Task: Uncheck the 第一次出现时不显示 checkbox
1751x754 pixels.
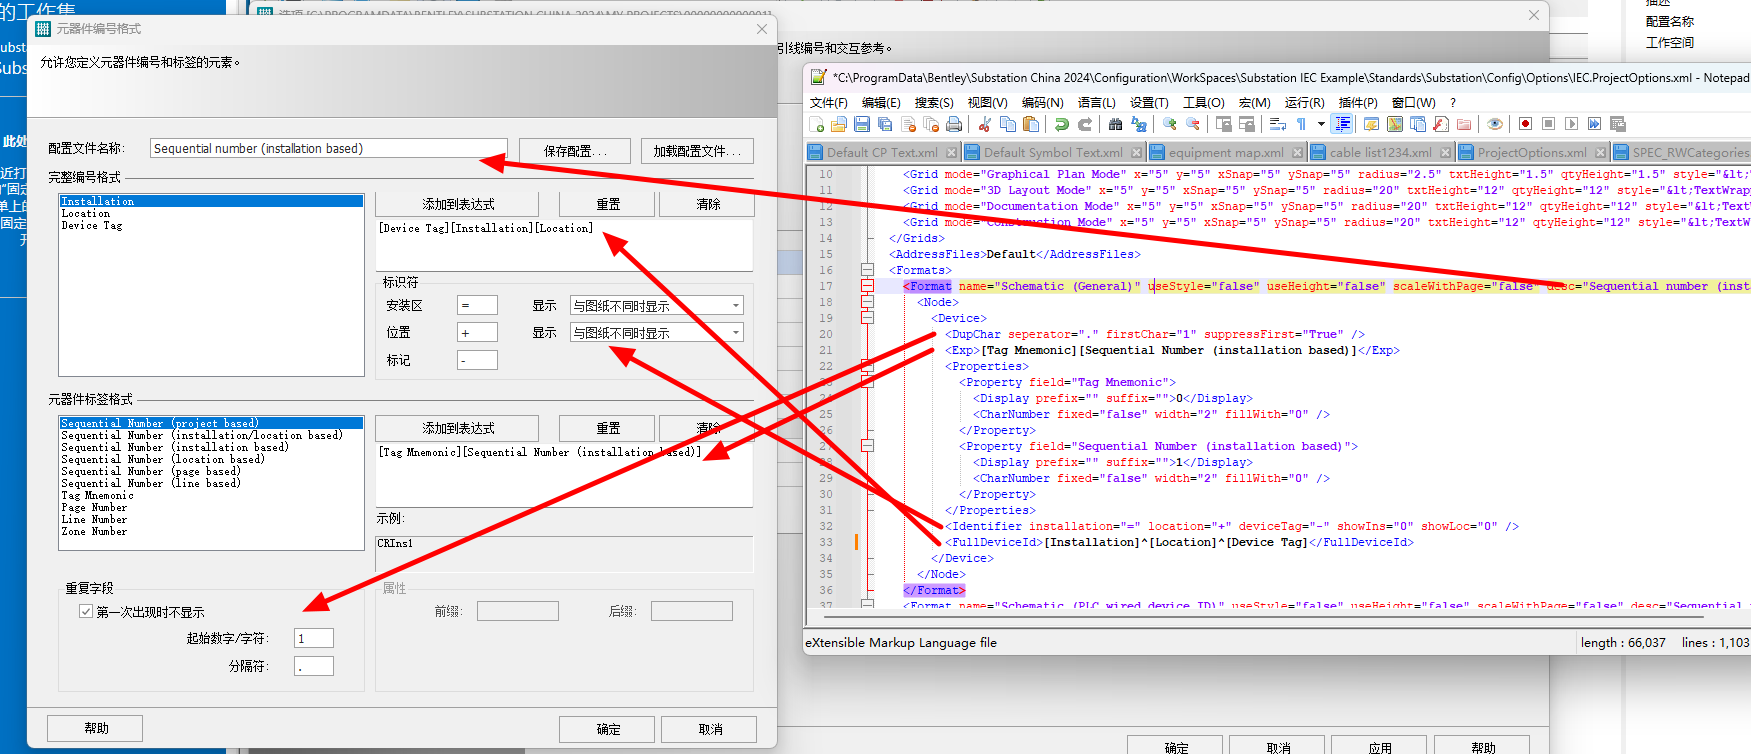Action: coord(86,611)
